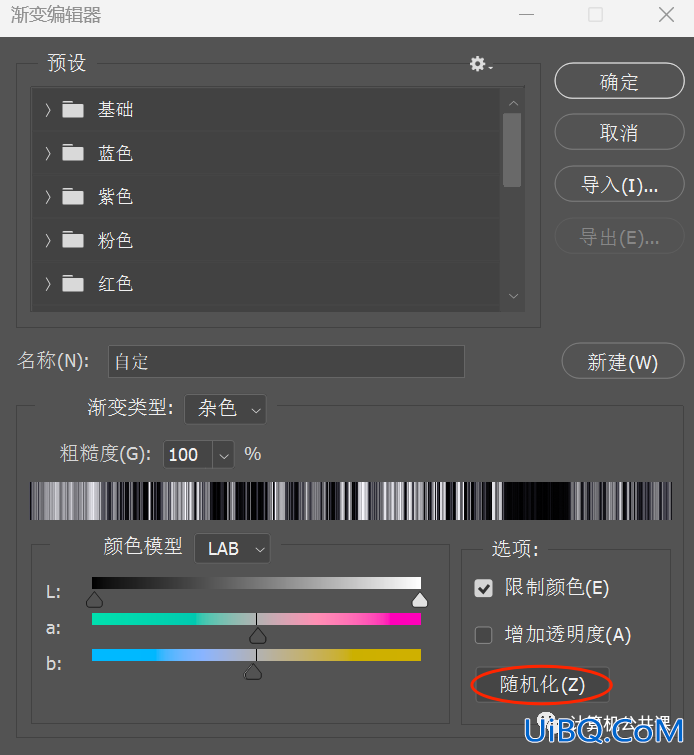694x755 pixels.
Task: Expand the 粉色 preset group
Action: pyautogui.click(x=48, y=240)
